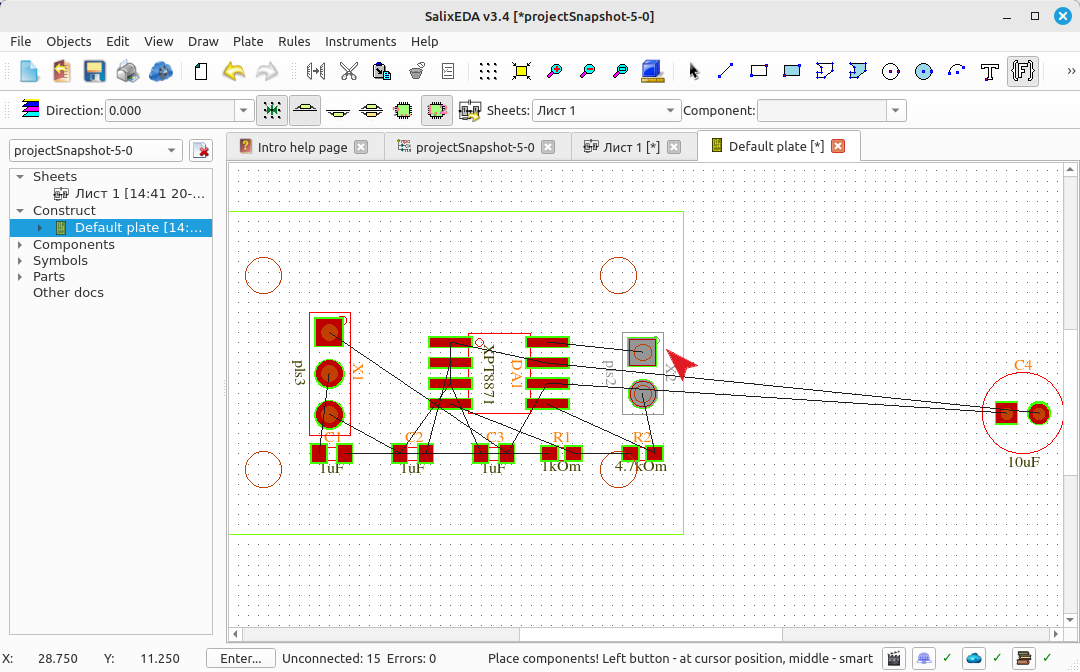Image resolution: width=1080 pixels, height=672 pixels.
Task: Click the clapperboard status bar button
Action: (894, 658)
